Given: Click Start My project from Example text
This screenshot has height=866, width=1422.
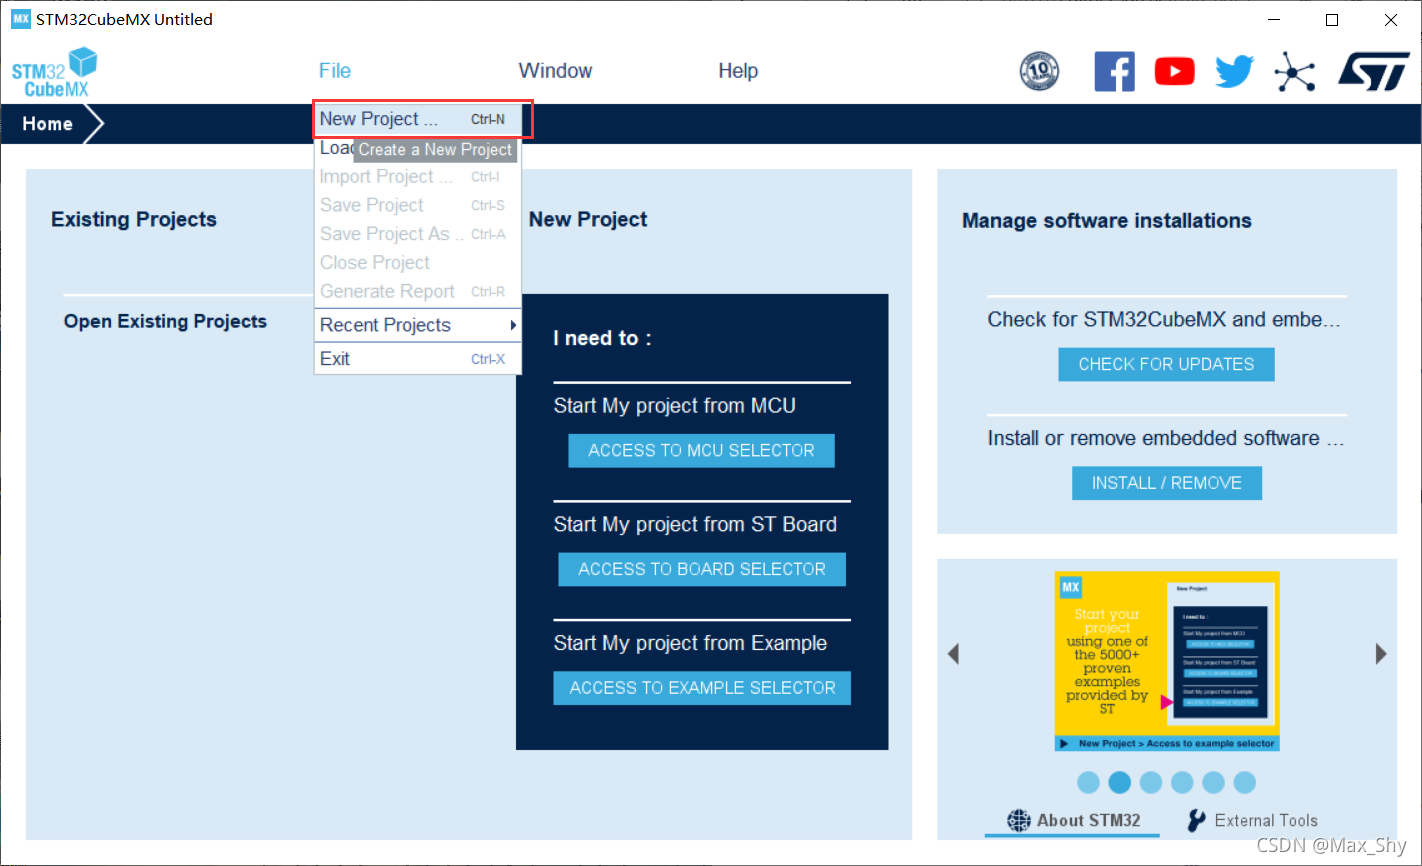Looking at the screenshot, I should click(x=690, y=644).
